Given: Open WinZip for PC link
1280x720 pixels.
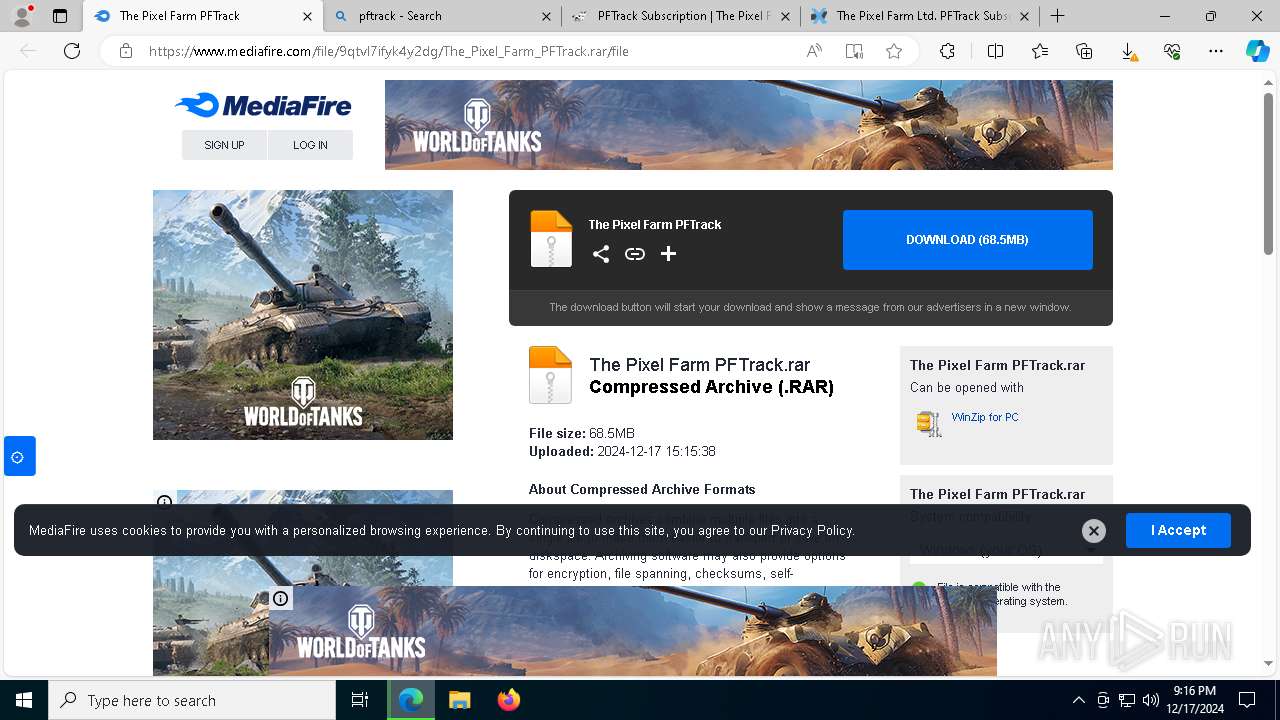Looking at the screenshot, I should 985,417.
